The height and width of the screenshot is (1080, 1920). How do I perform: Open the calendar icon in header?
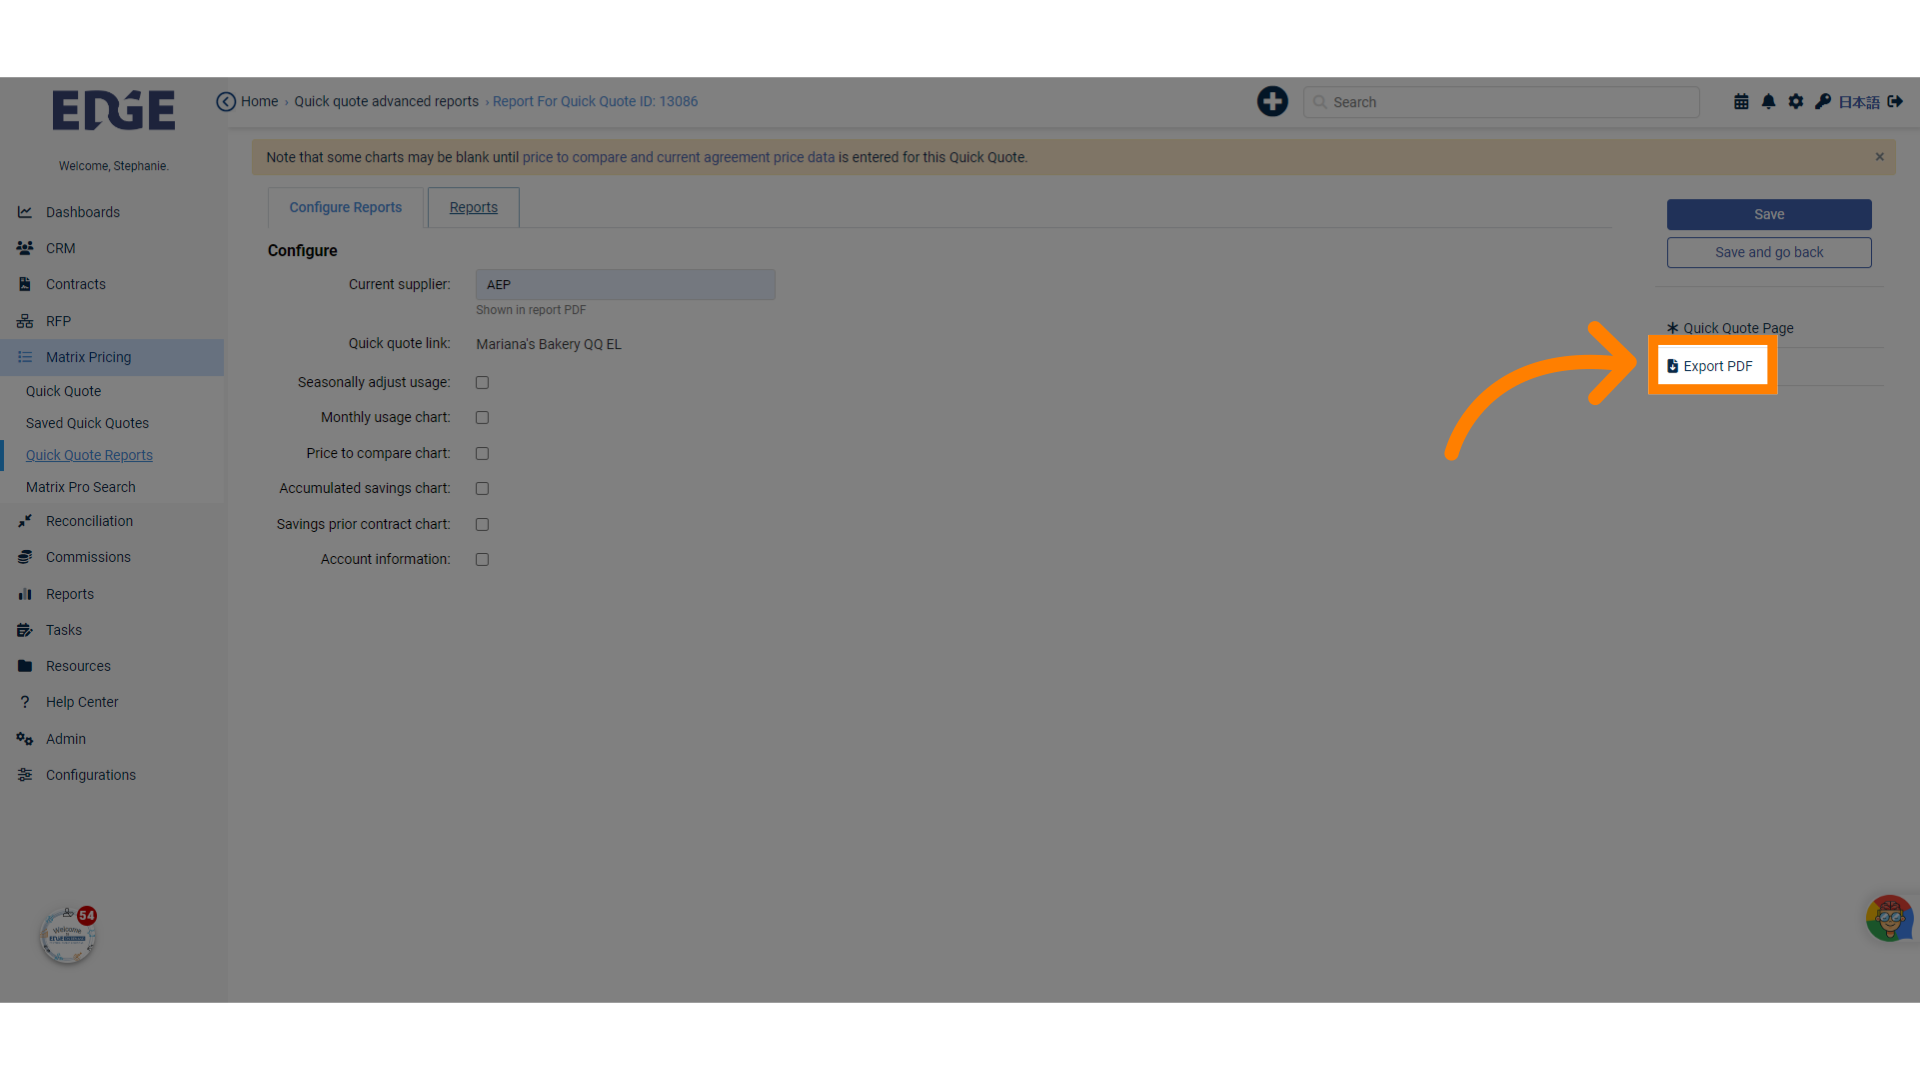coord(1741,102)
